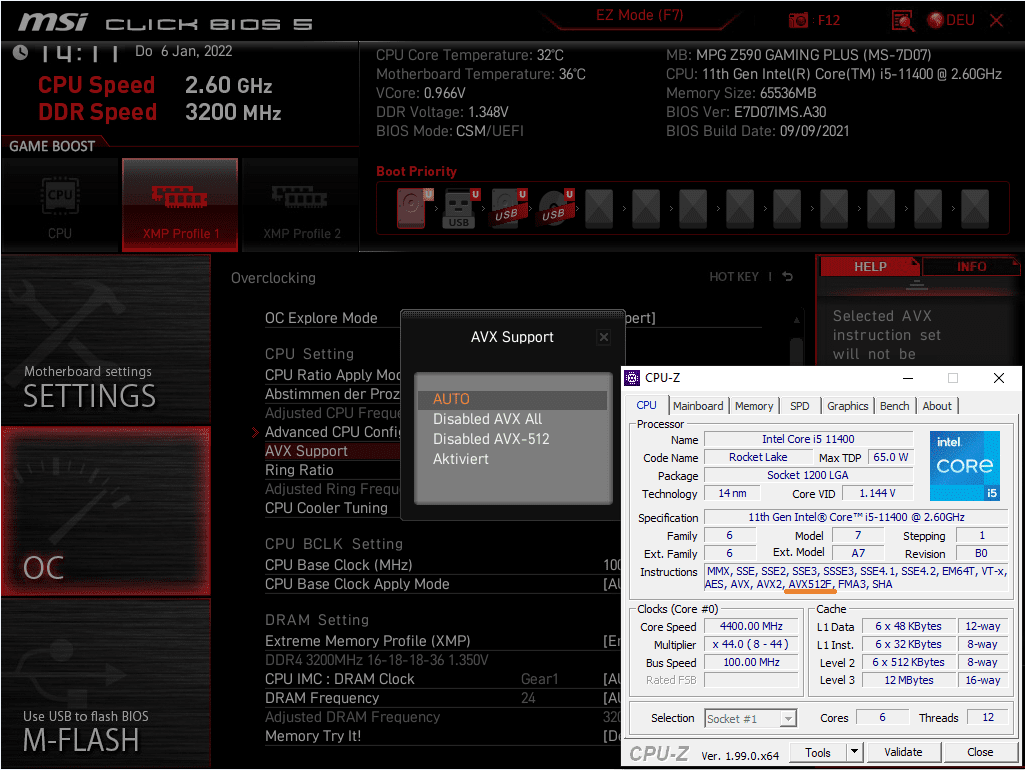1025x770 pixels.
Task: Expand the Tools dropdown arrow in CPU-Z
Action: (x=854, y=752)
